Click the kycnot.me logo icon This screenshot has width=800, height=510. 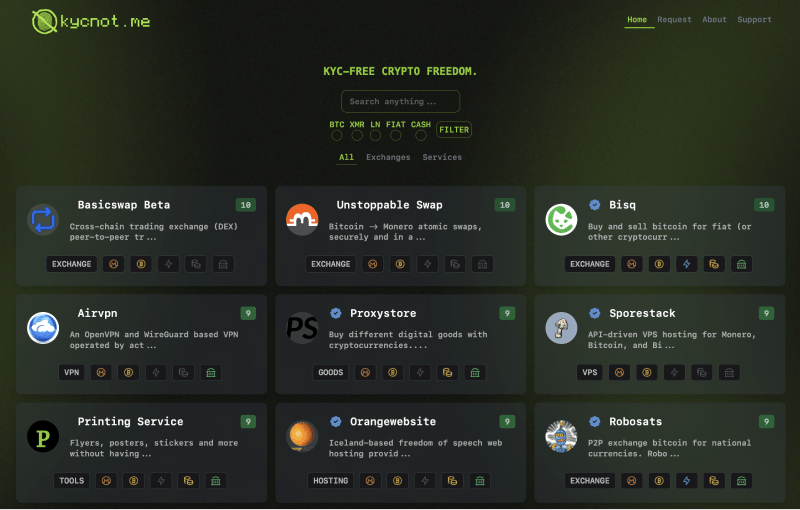pos(44,21)
